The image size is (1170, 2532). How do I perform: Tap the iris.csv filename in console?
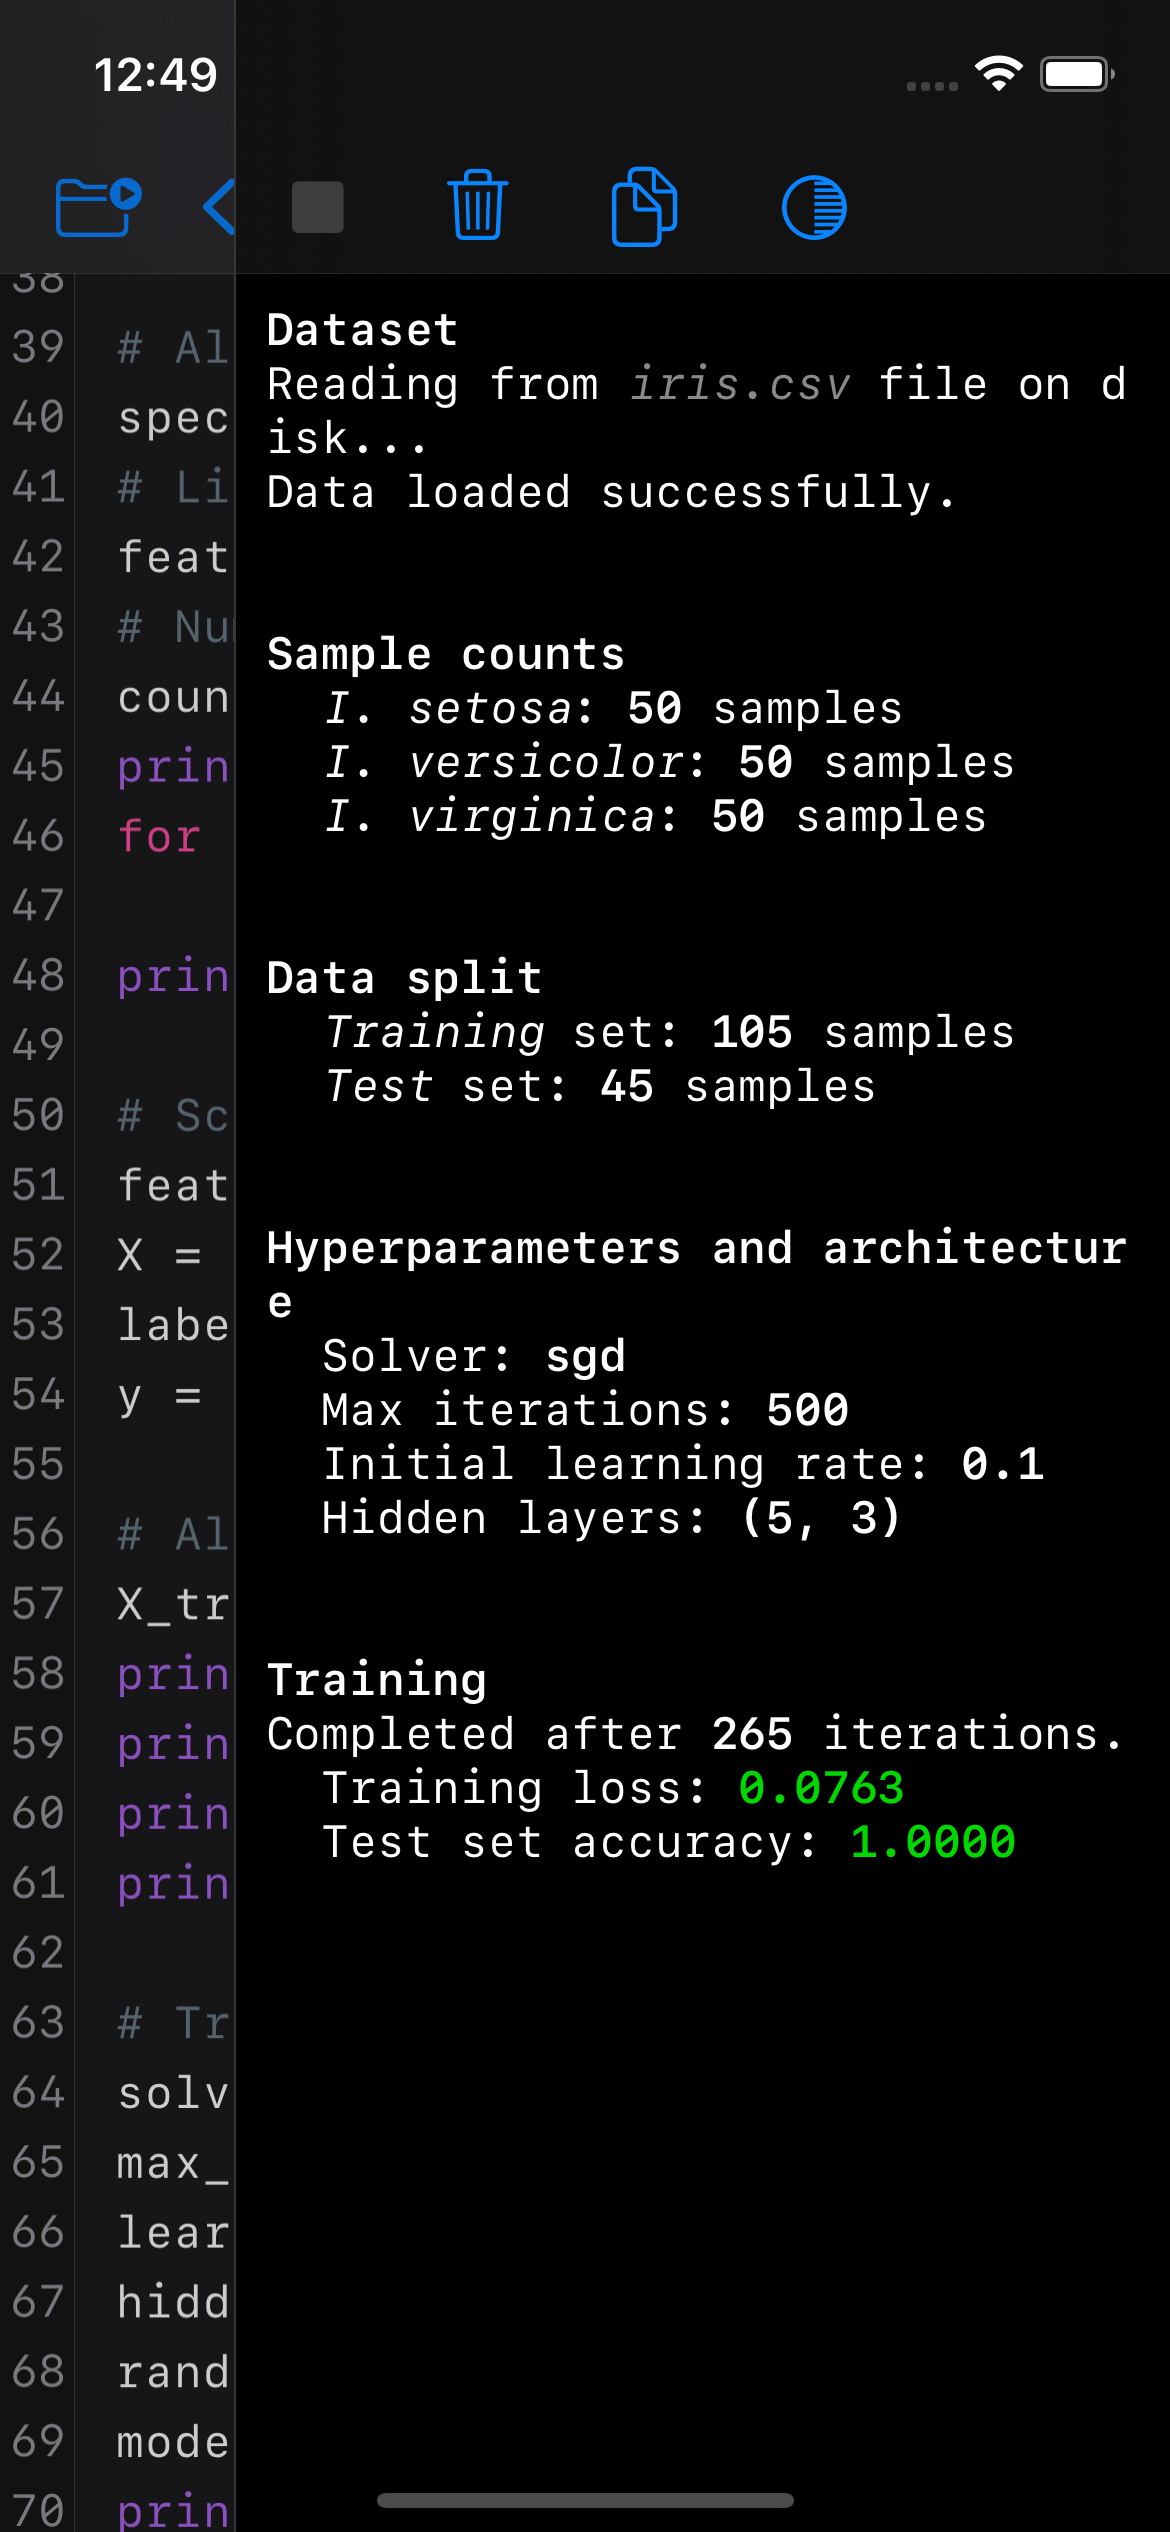pos(739,385)
